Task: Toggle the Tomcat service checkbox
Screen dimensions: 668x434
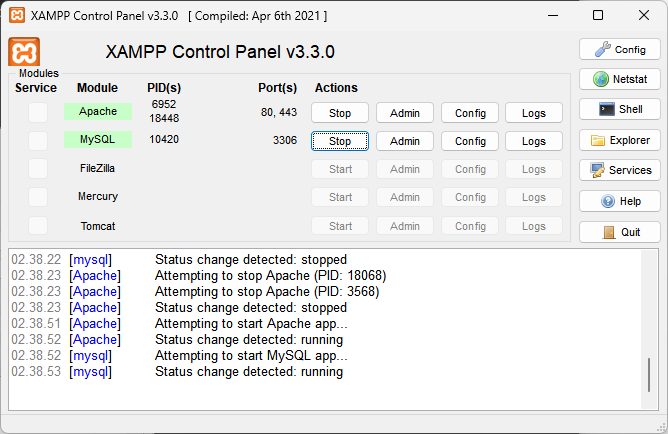Action: click(38, 225)
